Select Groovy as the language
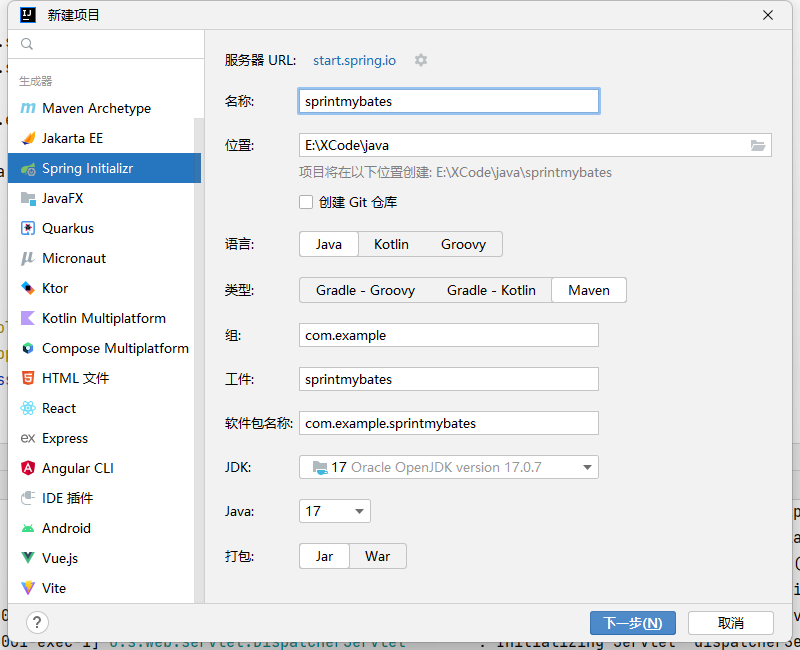The image size is (800, 650). click(x=463, y=244)
